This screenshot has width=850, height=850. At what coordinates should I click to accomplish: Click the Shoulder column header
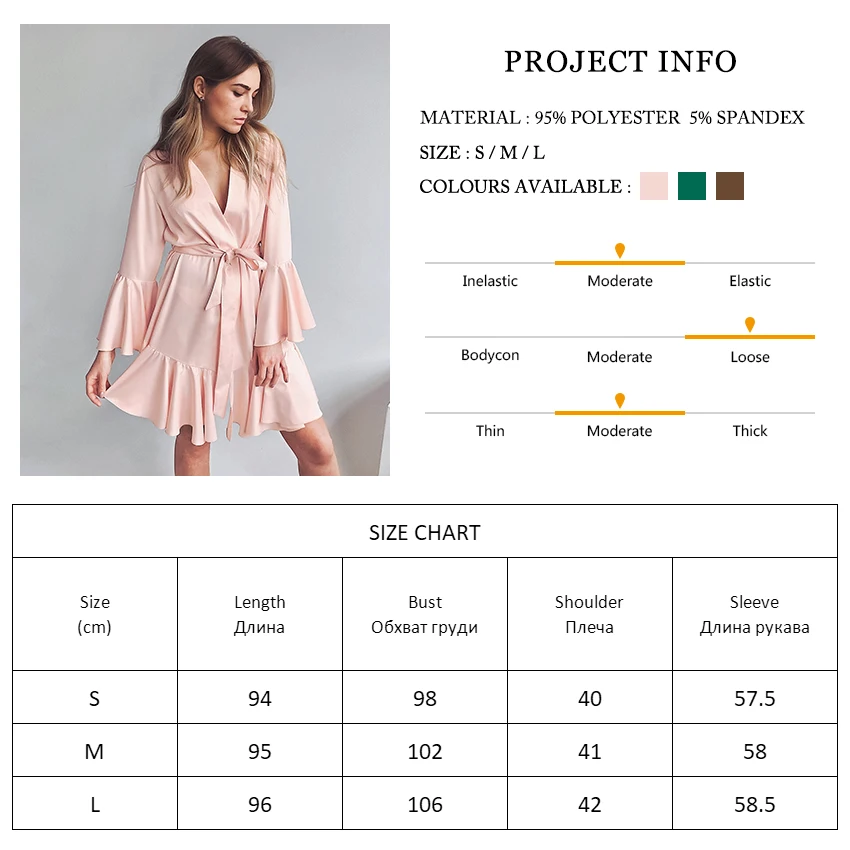(589, 614)
